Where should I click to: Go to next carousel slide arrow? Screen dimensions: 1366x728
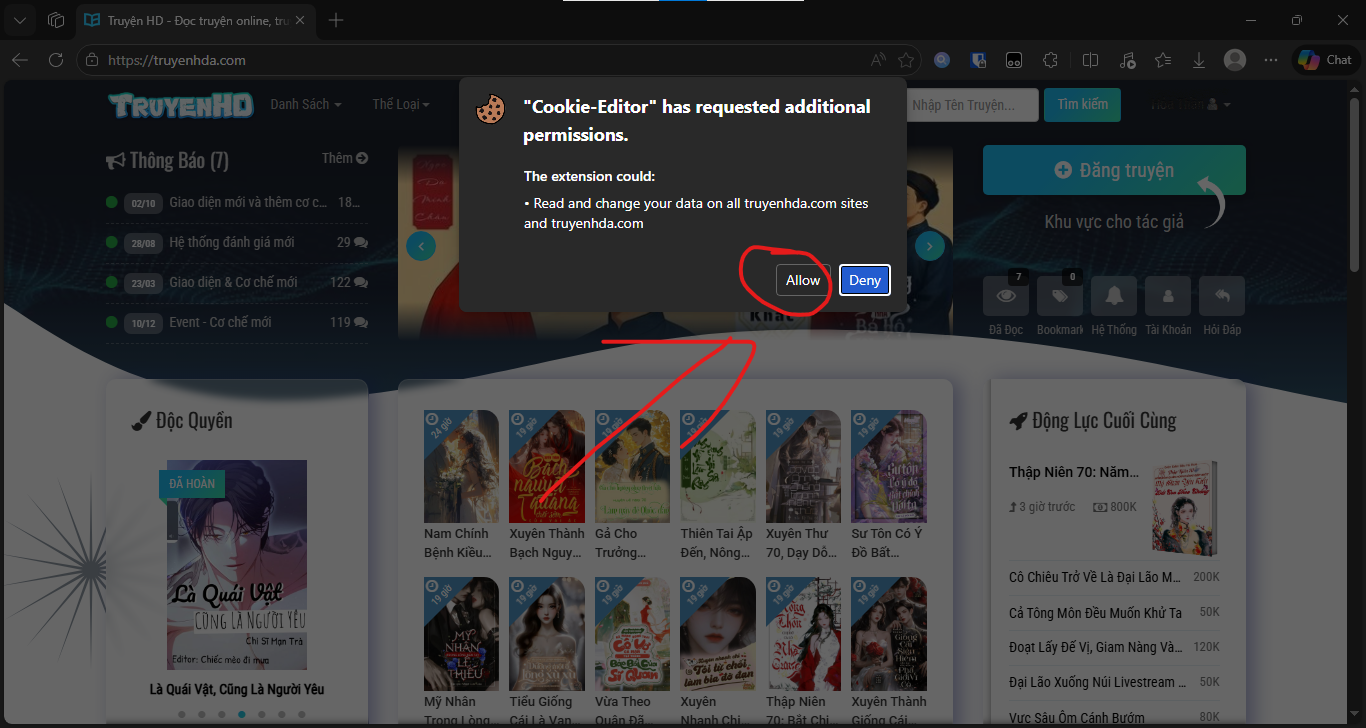click(x=930, y=246)
